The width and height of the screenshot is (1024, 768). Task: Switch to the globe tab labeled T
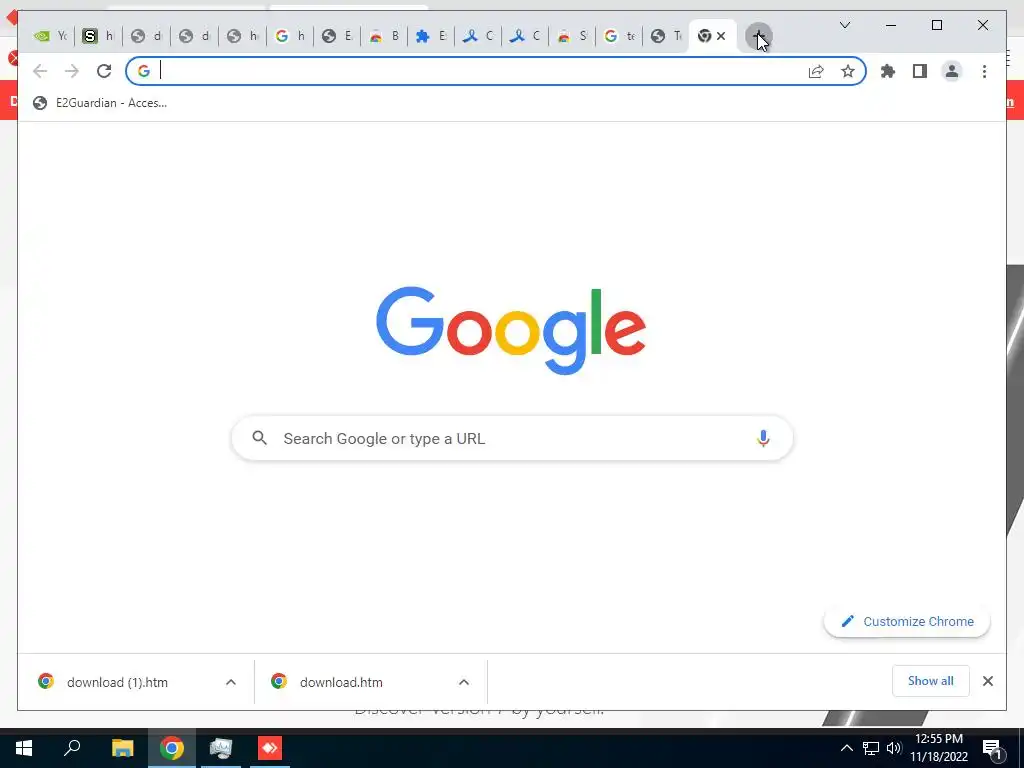point(666,36)
